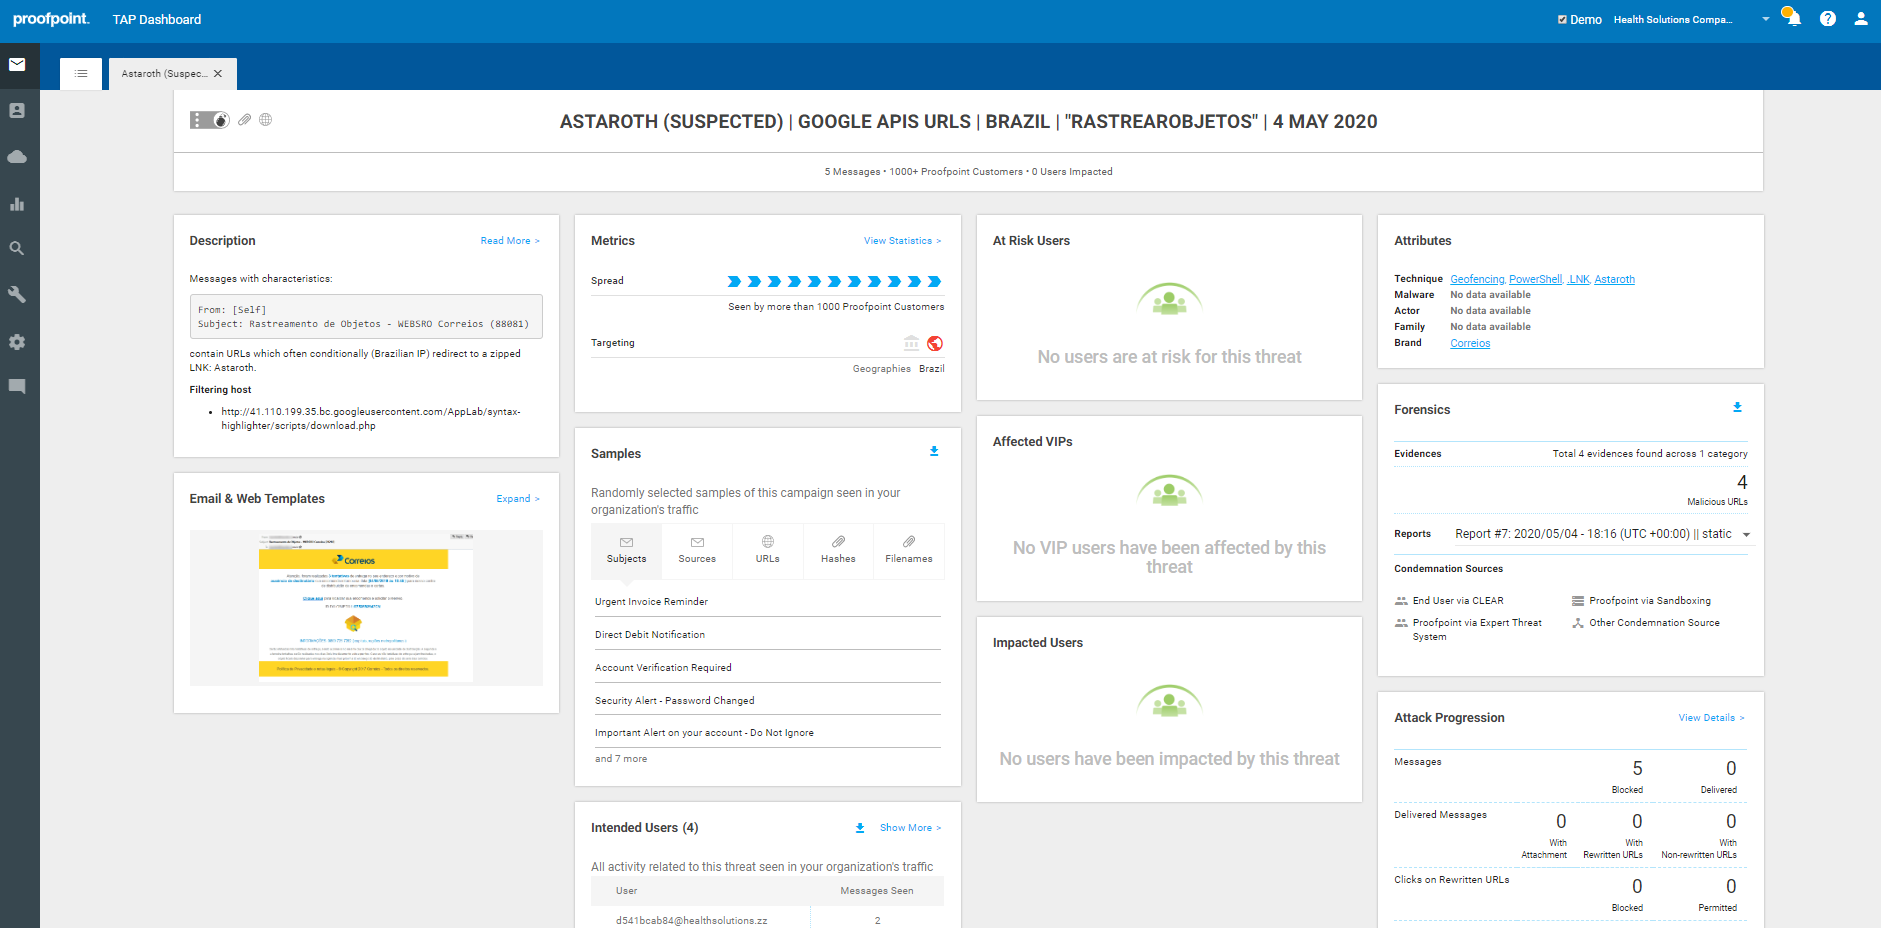Open the Reports dropdown Report #7
This screenshot has height=928, width=1881.
pyautogui.click(x=1602, y=534)
